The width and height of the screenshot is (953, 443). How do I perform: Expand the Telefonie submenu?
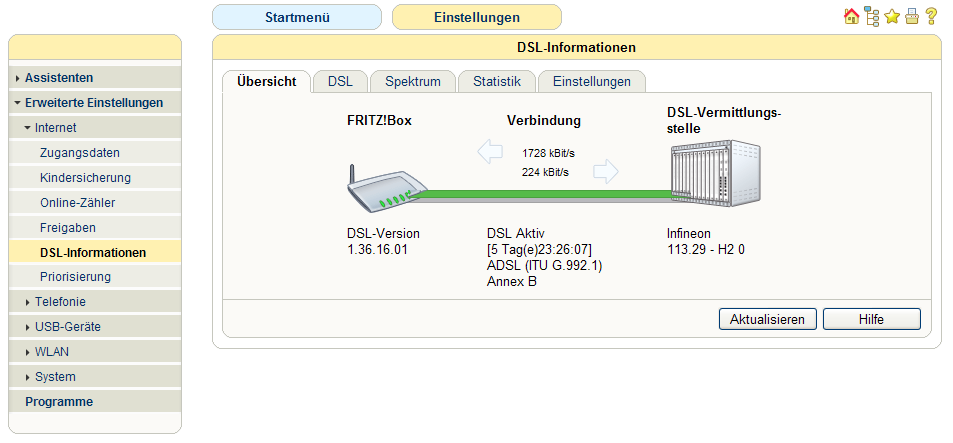coord(60,301)
